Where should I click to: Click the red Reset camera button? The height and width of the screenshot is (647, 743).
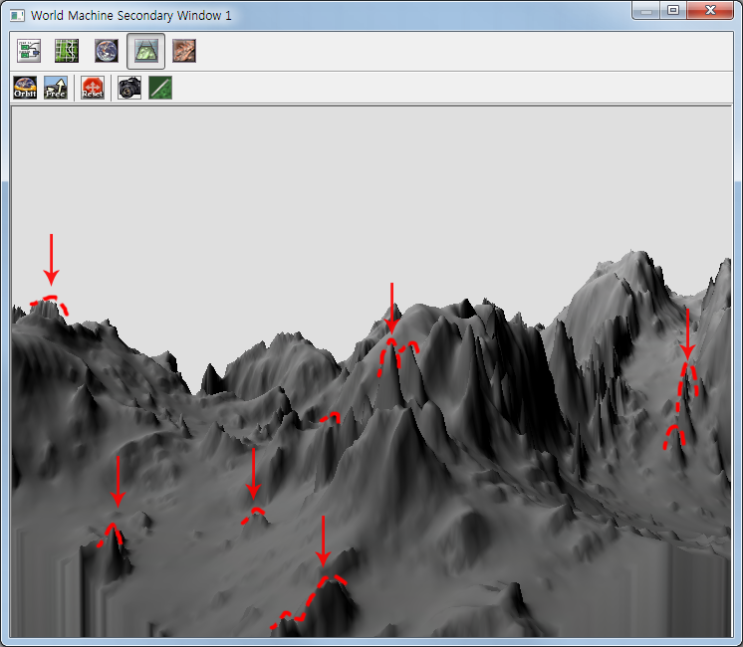click(x=92, y=88)
